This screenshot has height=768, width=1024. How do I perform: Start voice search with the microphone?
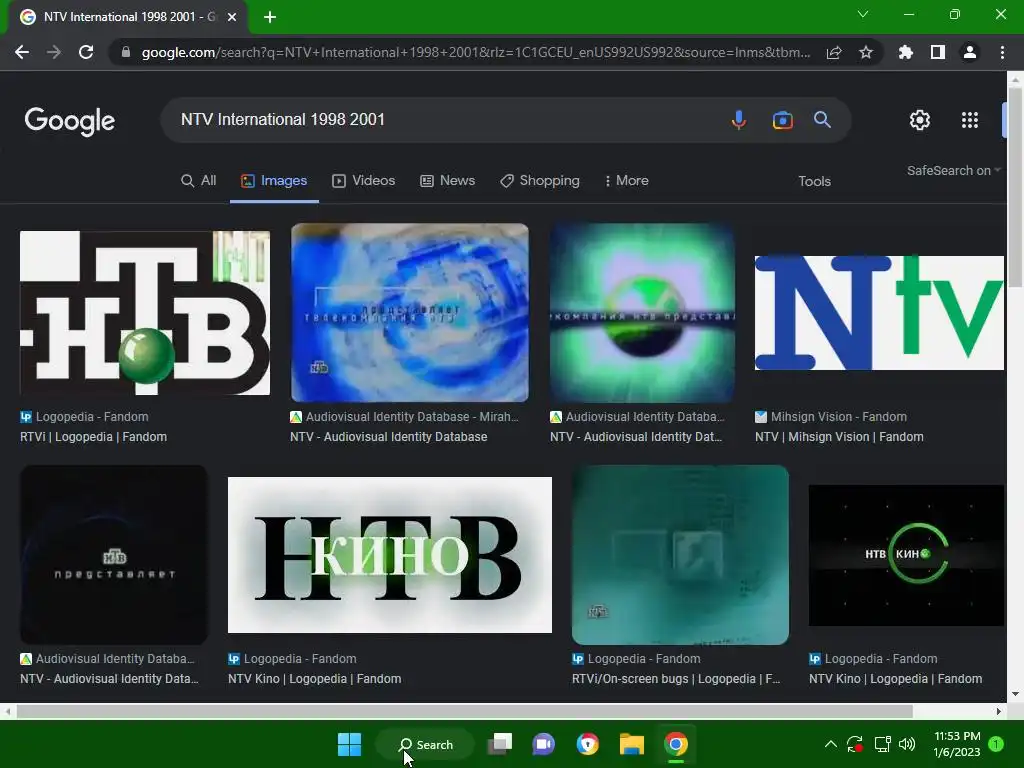pos(739,120)
